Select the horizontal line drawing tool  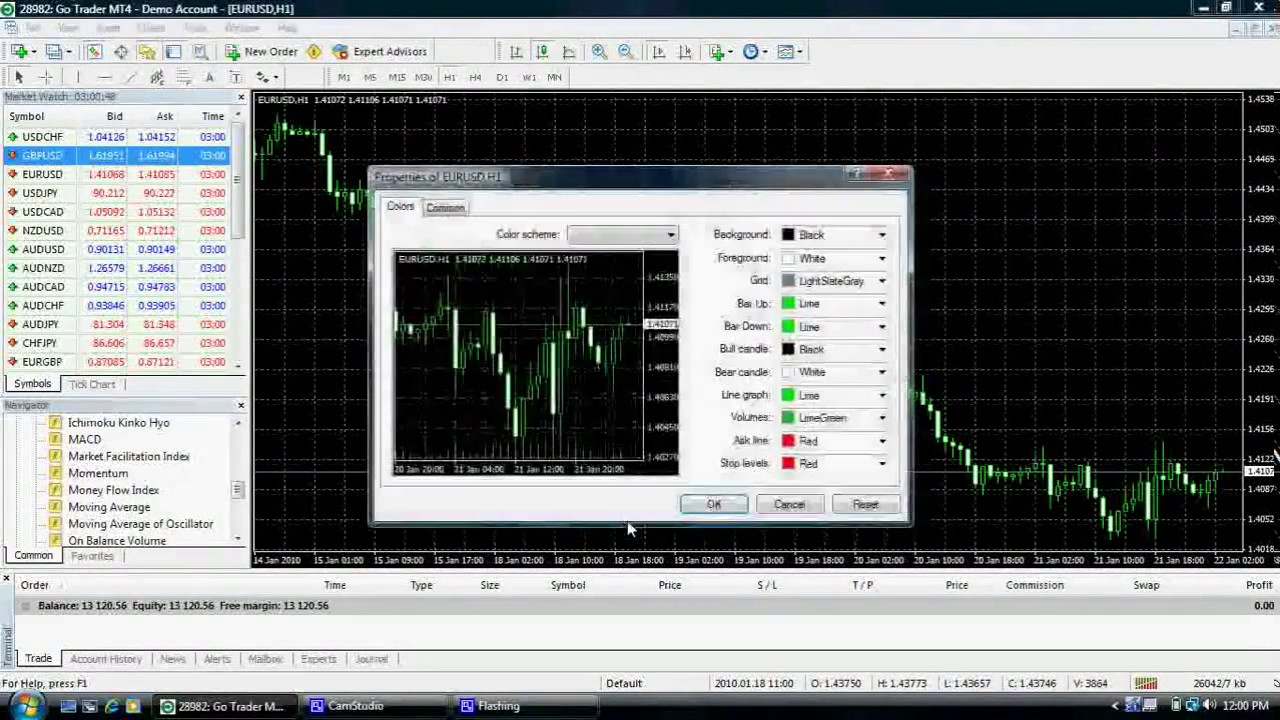pyautogui.click(x=104, y=77)
